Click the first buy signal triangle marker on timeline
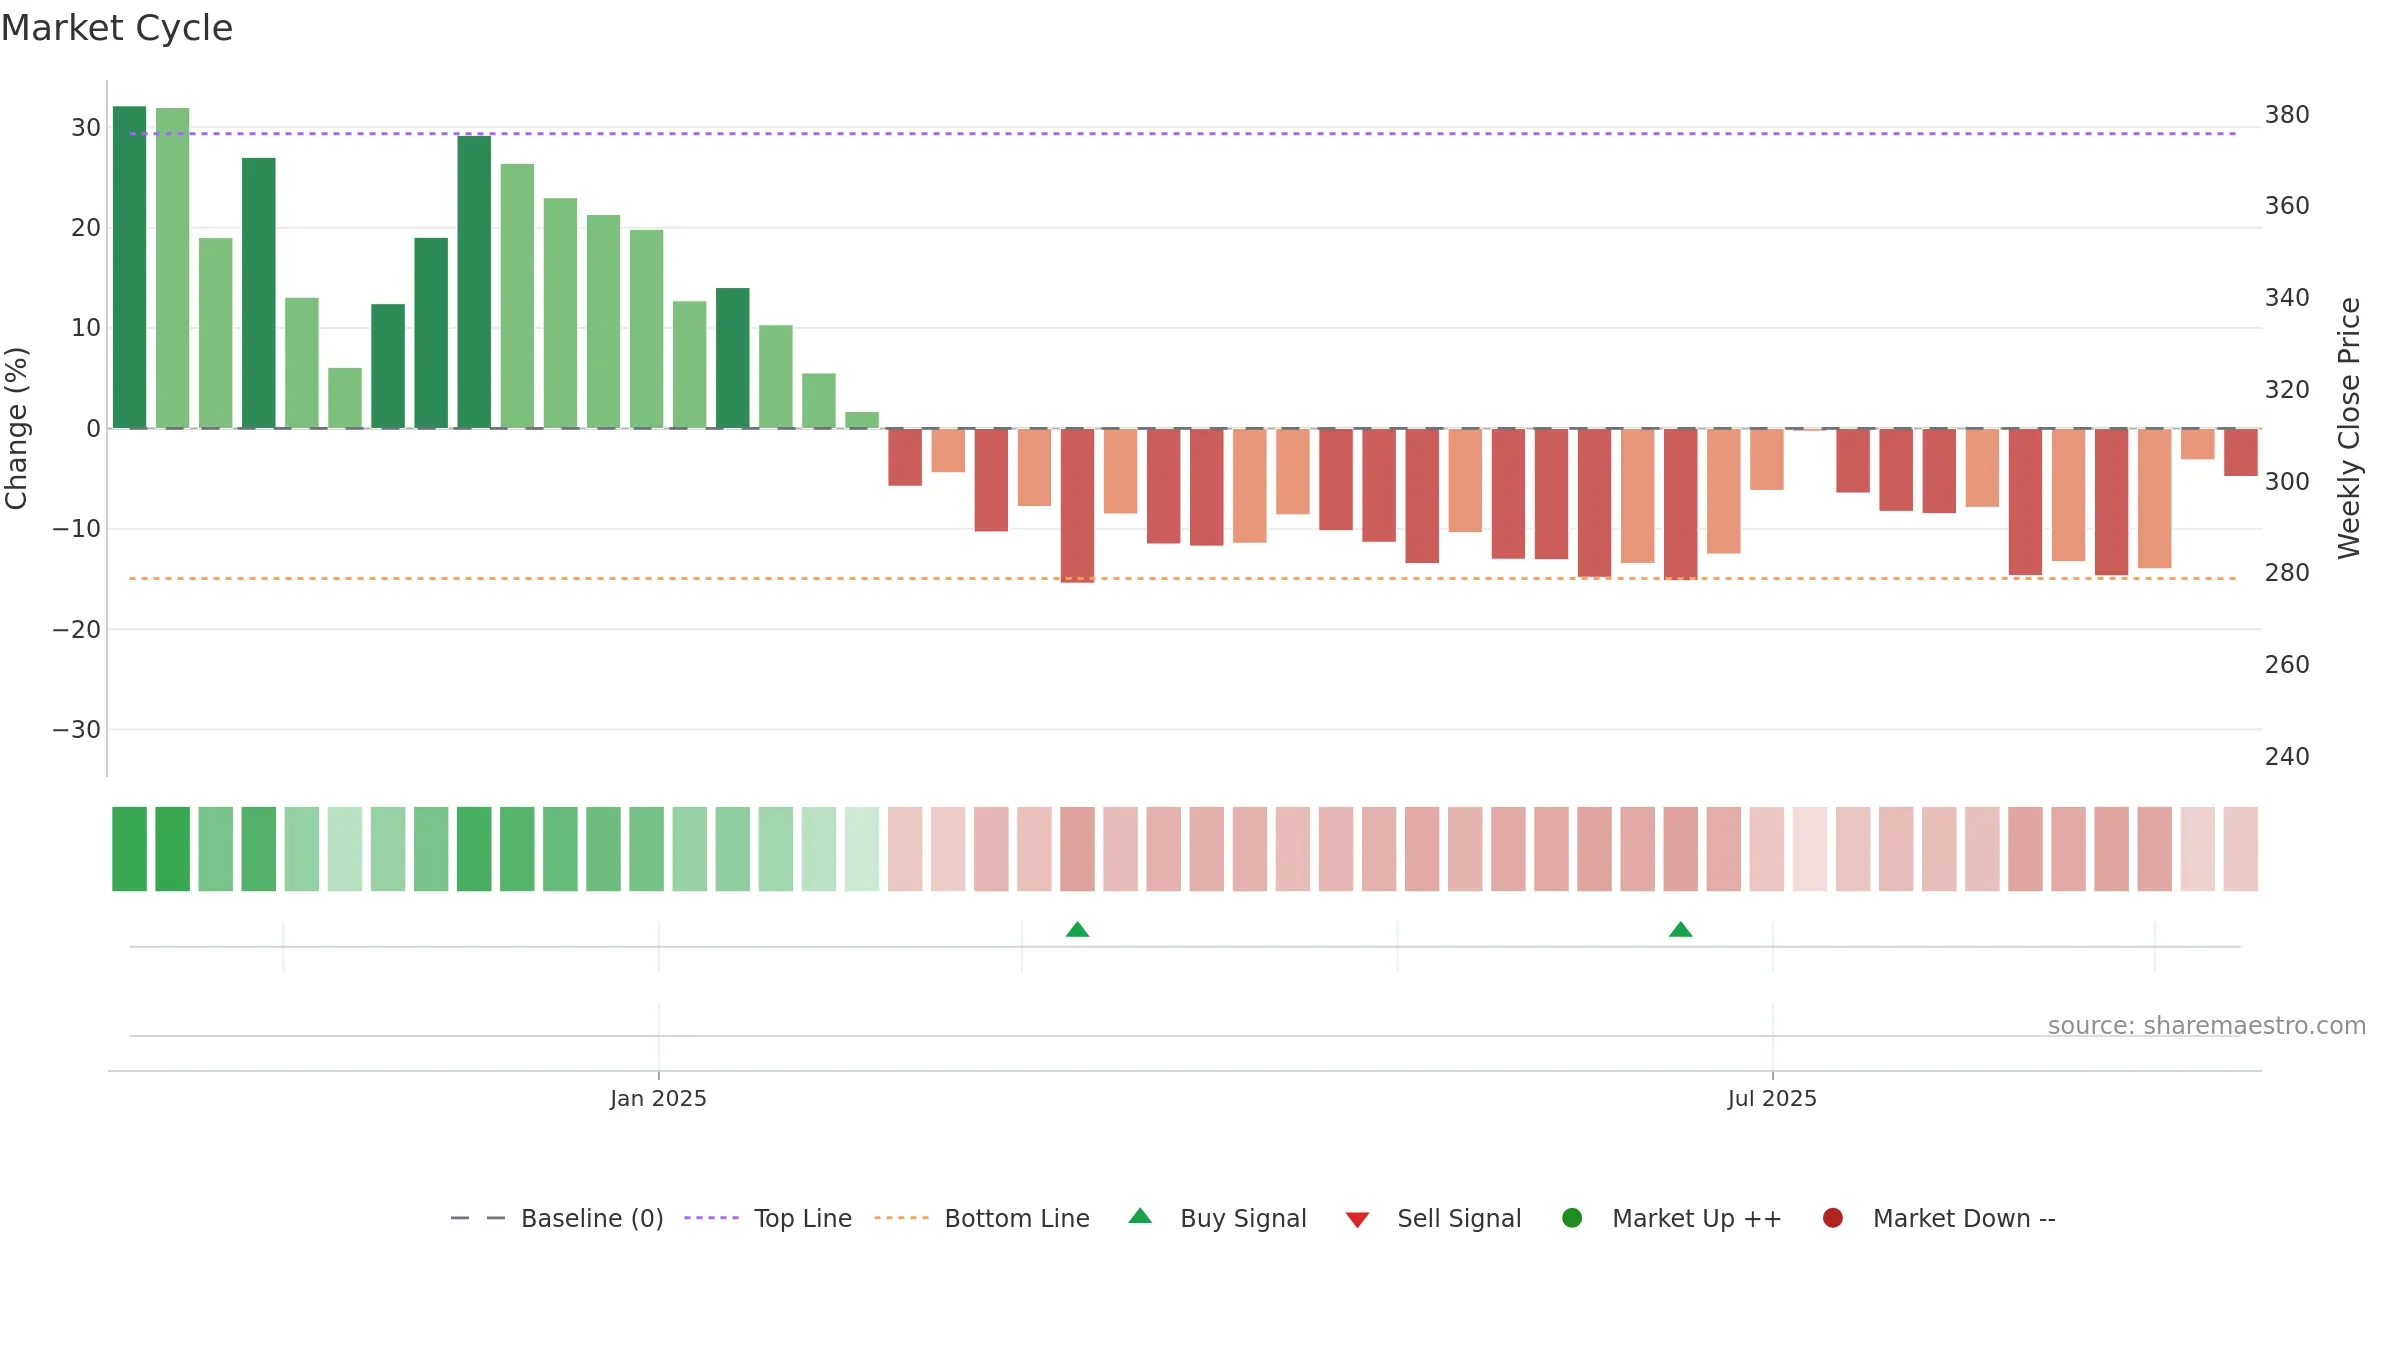Image resolution: width=2400 pixels, height=1350 pixels. [x=1077, y=930]
